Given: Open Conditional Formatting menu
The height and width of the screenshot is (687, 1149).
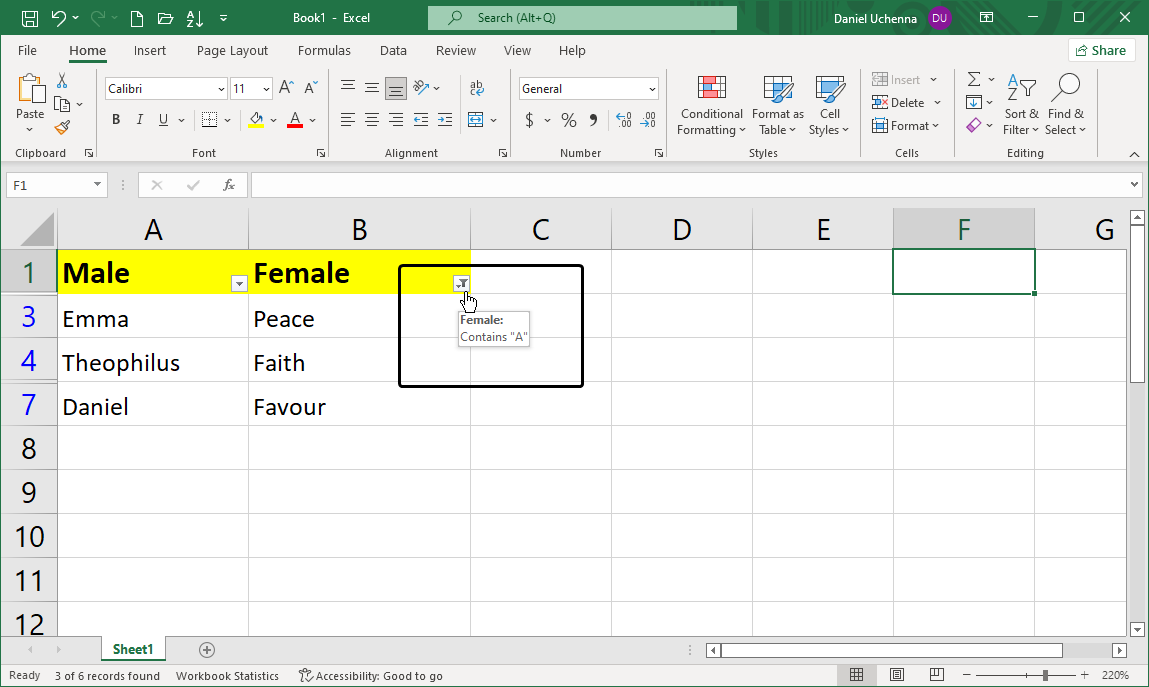Looking at the screenshot, I should [x=711, y=106].
